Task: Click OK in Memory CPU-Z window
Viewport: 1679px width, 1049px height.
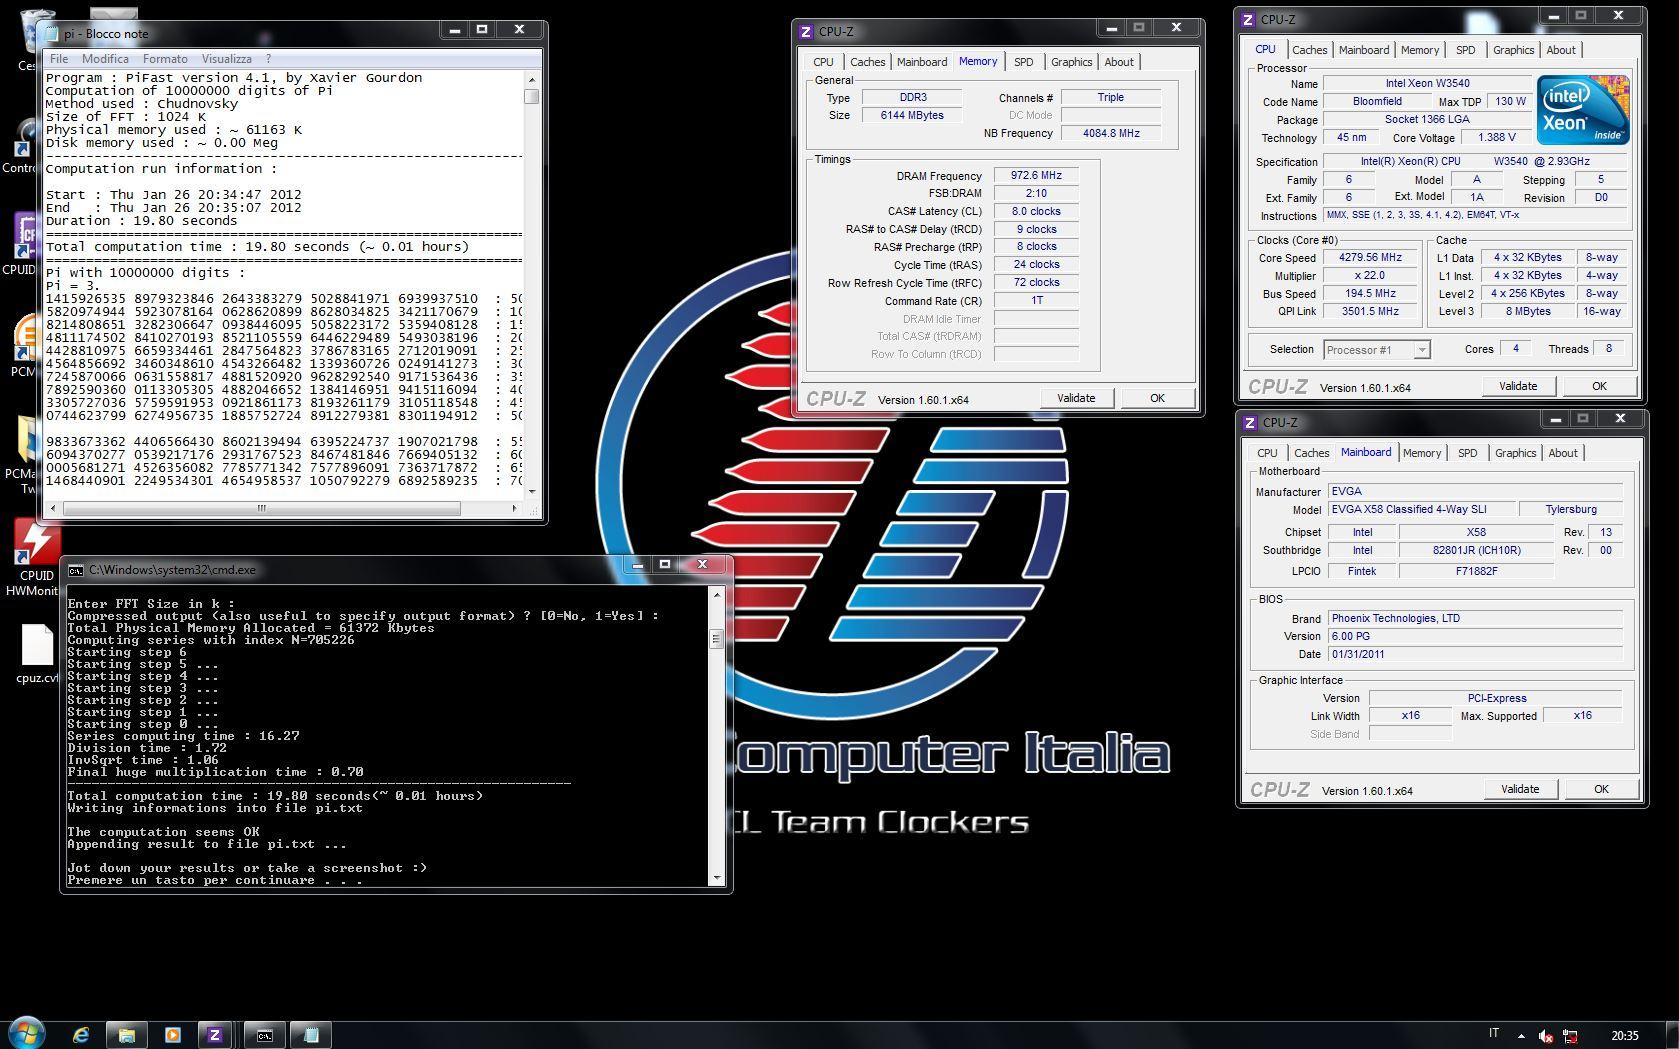Action: (1157, 398)
